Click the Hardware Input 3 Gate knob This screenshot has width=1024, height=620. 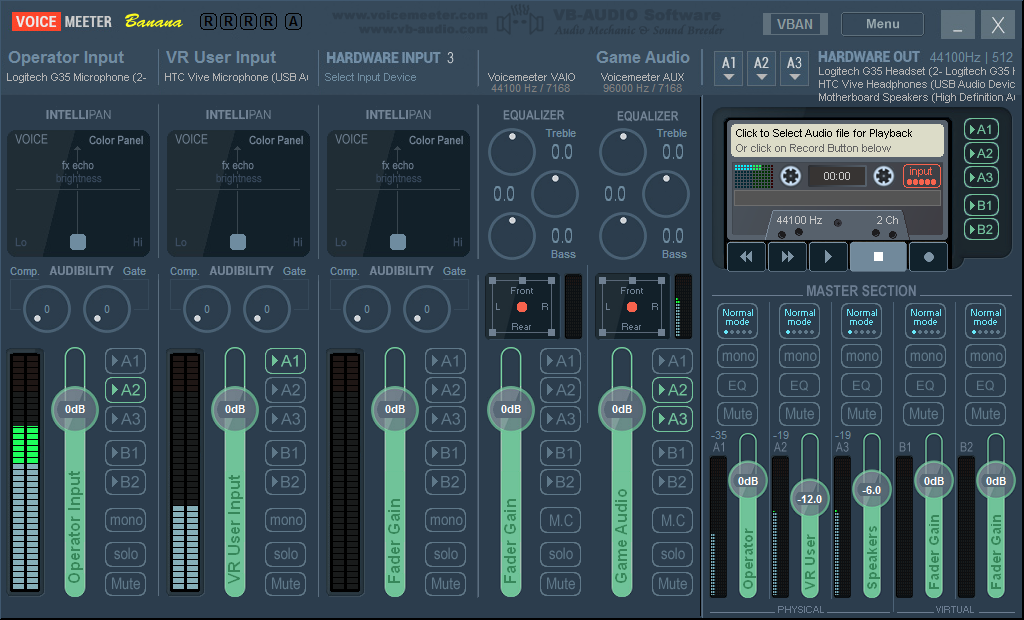(x=426, y=309)
